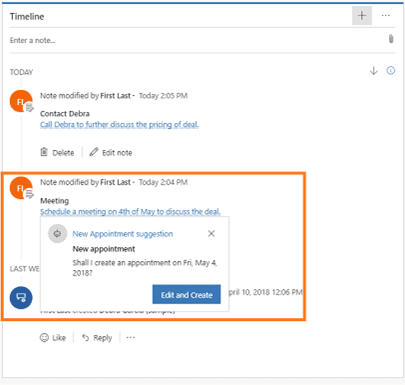The height and width of the screenshot is (385, 405).
Task: Click Edit note on Contact Debra
Action: pyautogui.click(x=111, y=152)
